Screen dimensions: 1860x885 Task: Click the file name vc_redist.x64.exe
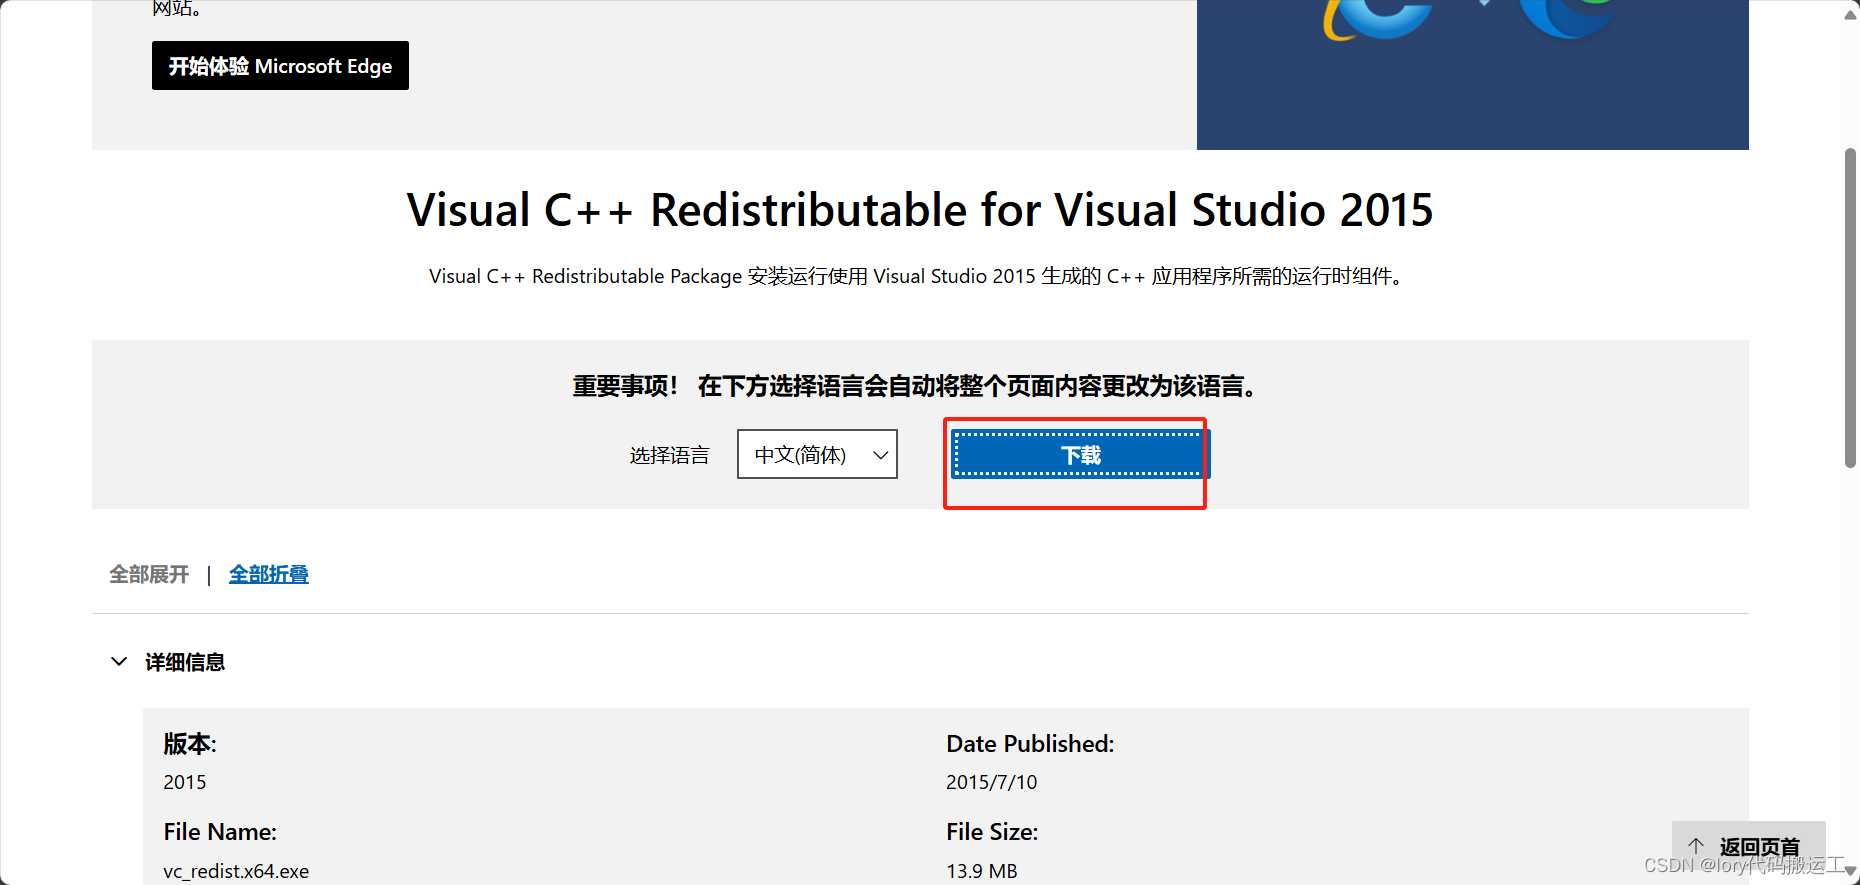click(236, 871)
